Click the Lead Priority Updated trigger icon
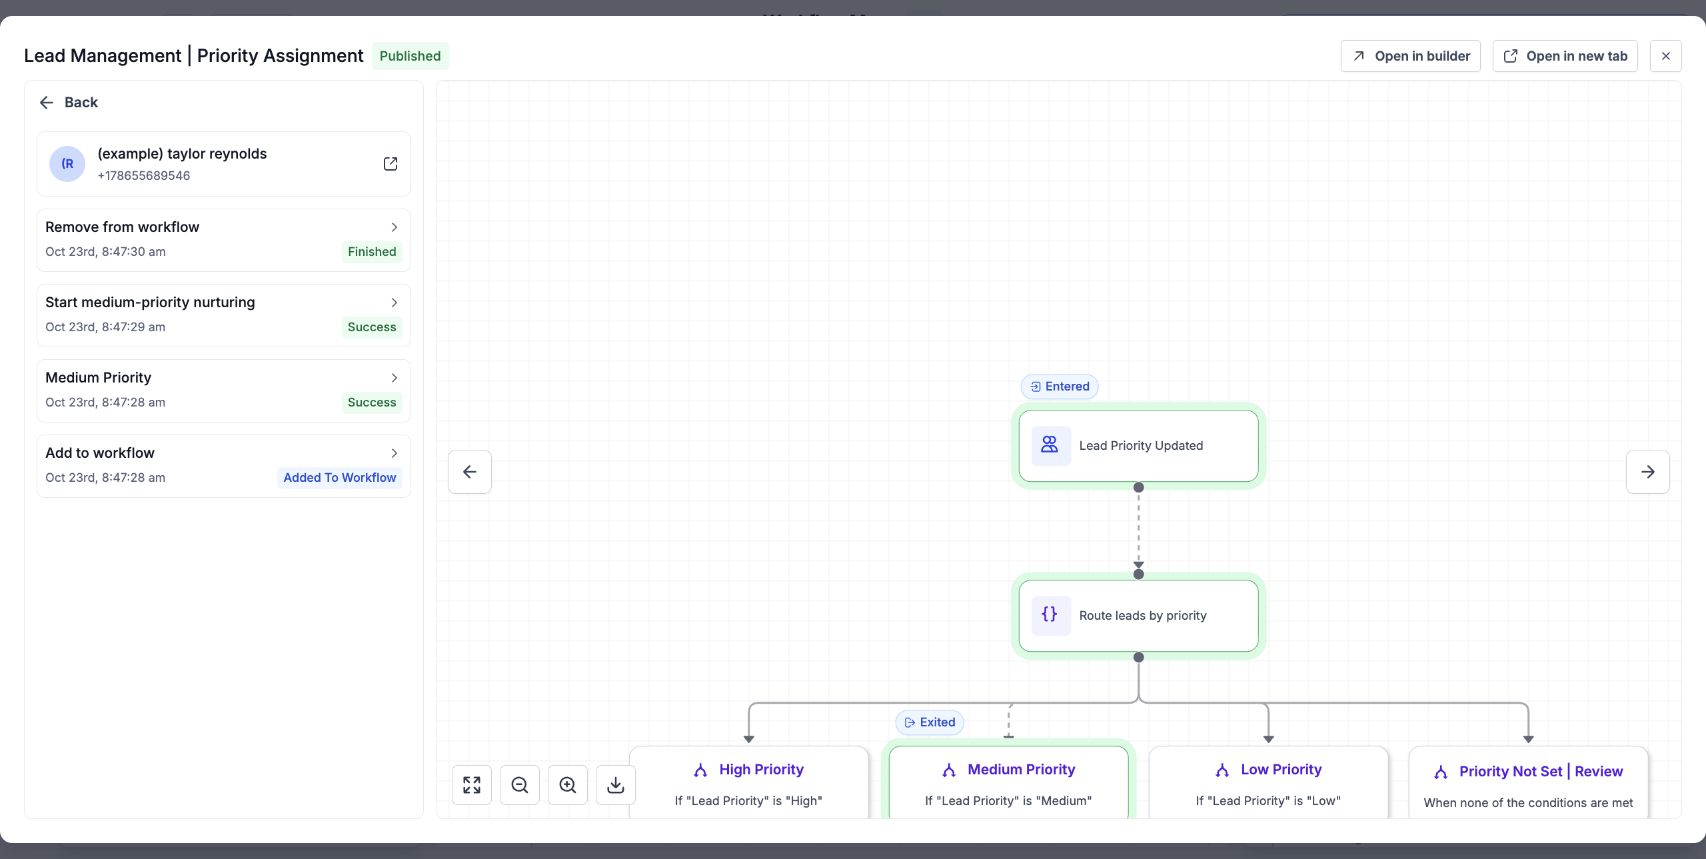Viewport: 1706px width, 859px height. click(1050, 445)
